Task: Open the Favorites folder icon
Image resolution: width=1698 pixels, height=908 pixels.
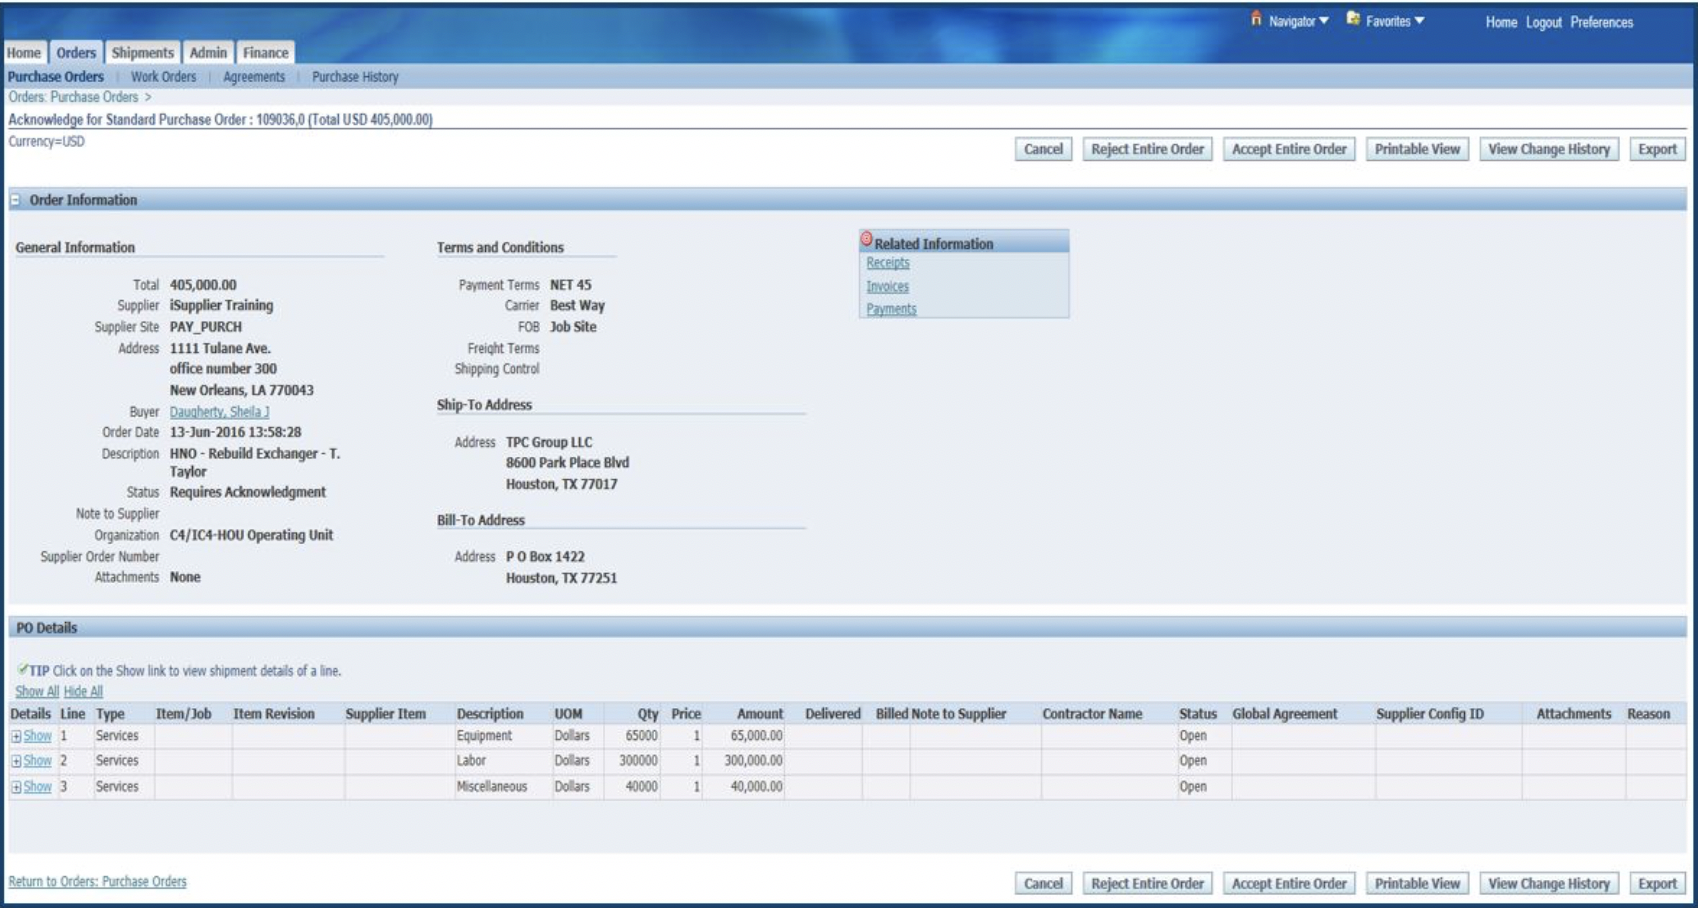Action: pyautogui.click(x=1353, y=19)
